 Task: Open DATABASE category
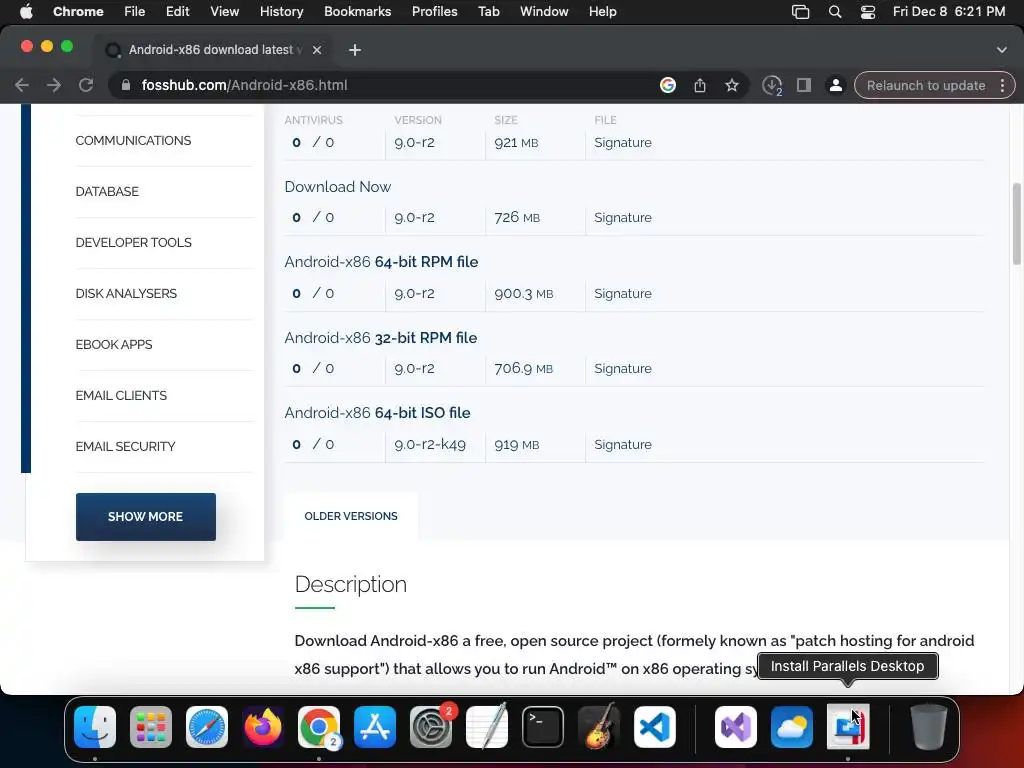pos(107,191)
